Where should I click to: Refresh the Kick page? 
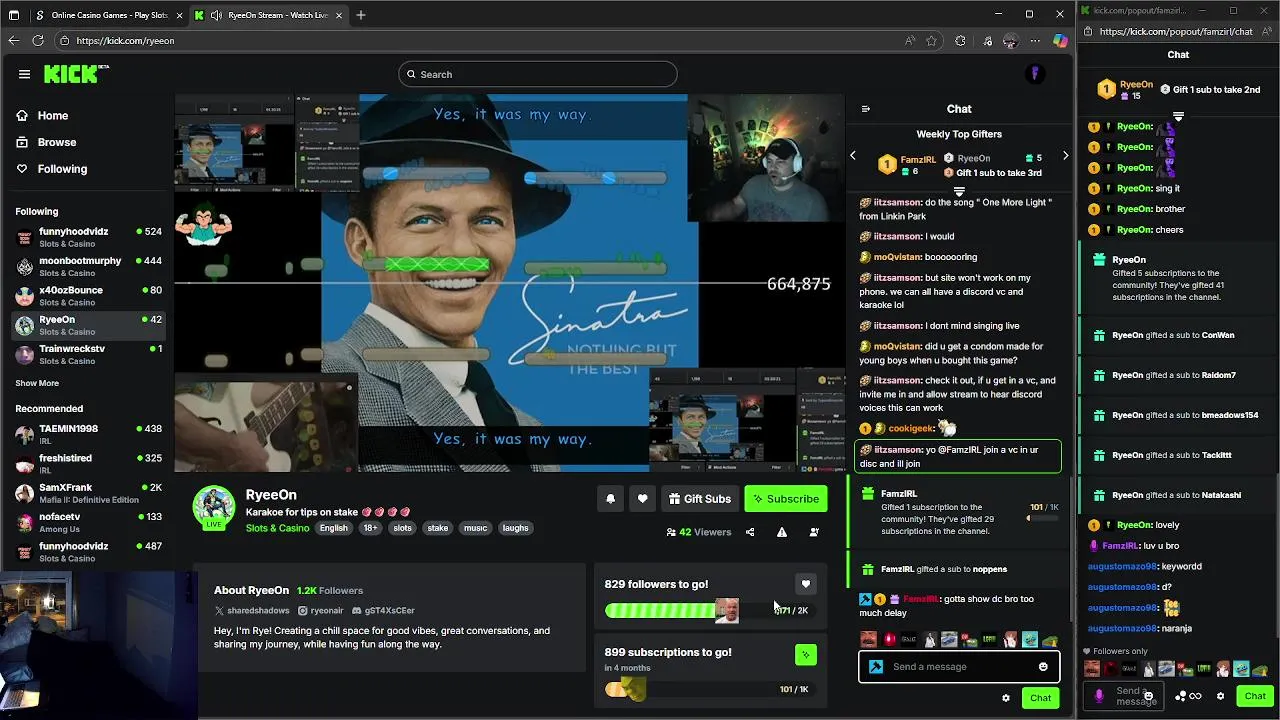tap(38, 41)
